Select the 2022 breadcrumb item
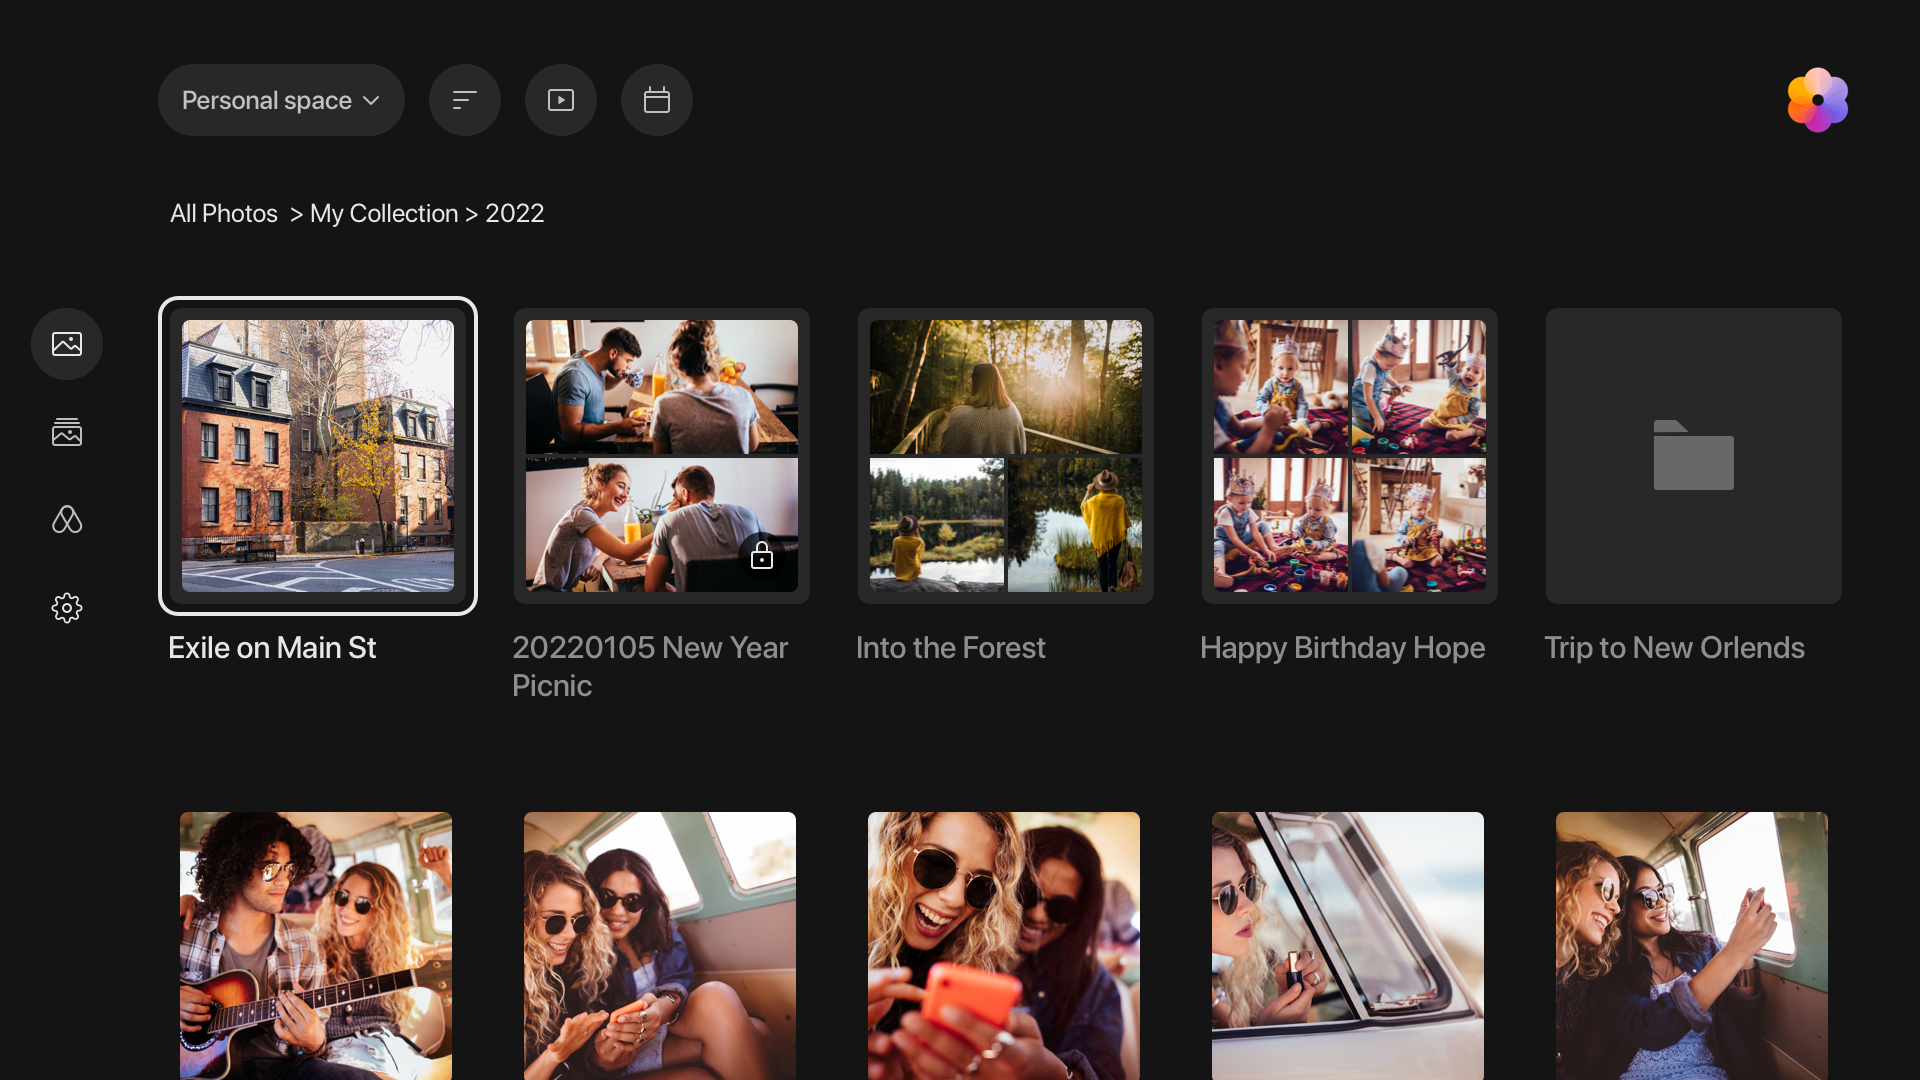The image size is (1920, 1080). pos(515,213)
